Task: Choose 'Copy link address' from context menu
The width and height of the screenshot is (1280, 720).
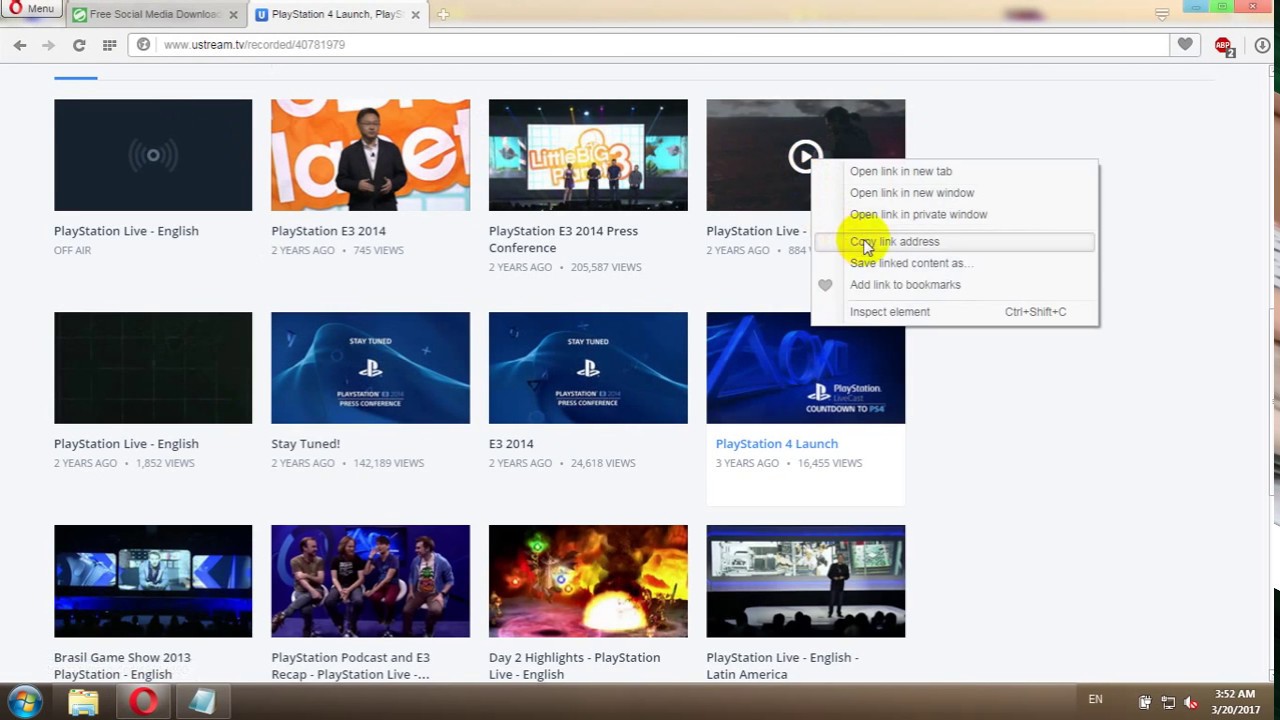Action: pyautogui.click(x=894, y=241)
